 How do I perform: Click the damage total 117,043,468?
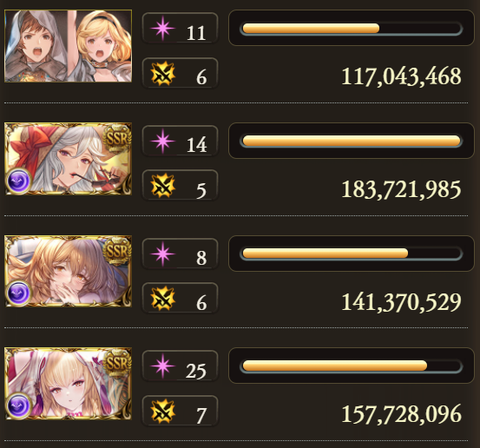402,77
